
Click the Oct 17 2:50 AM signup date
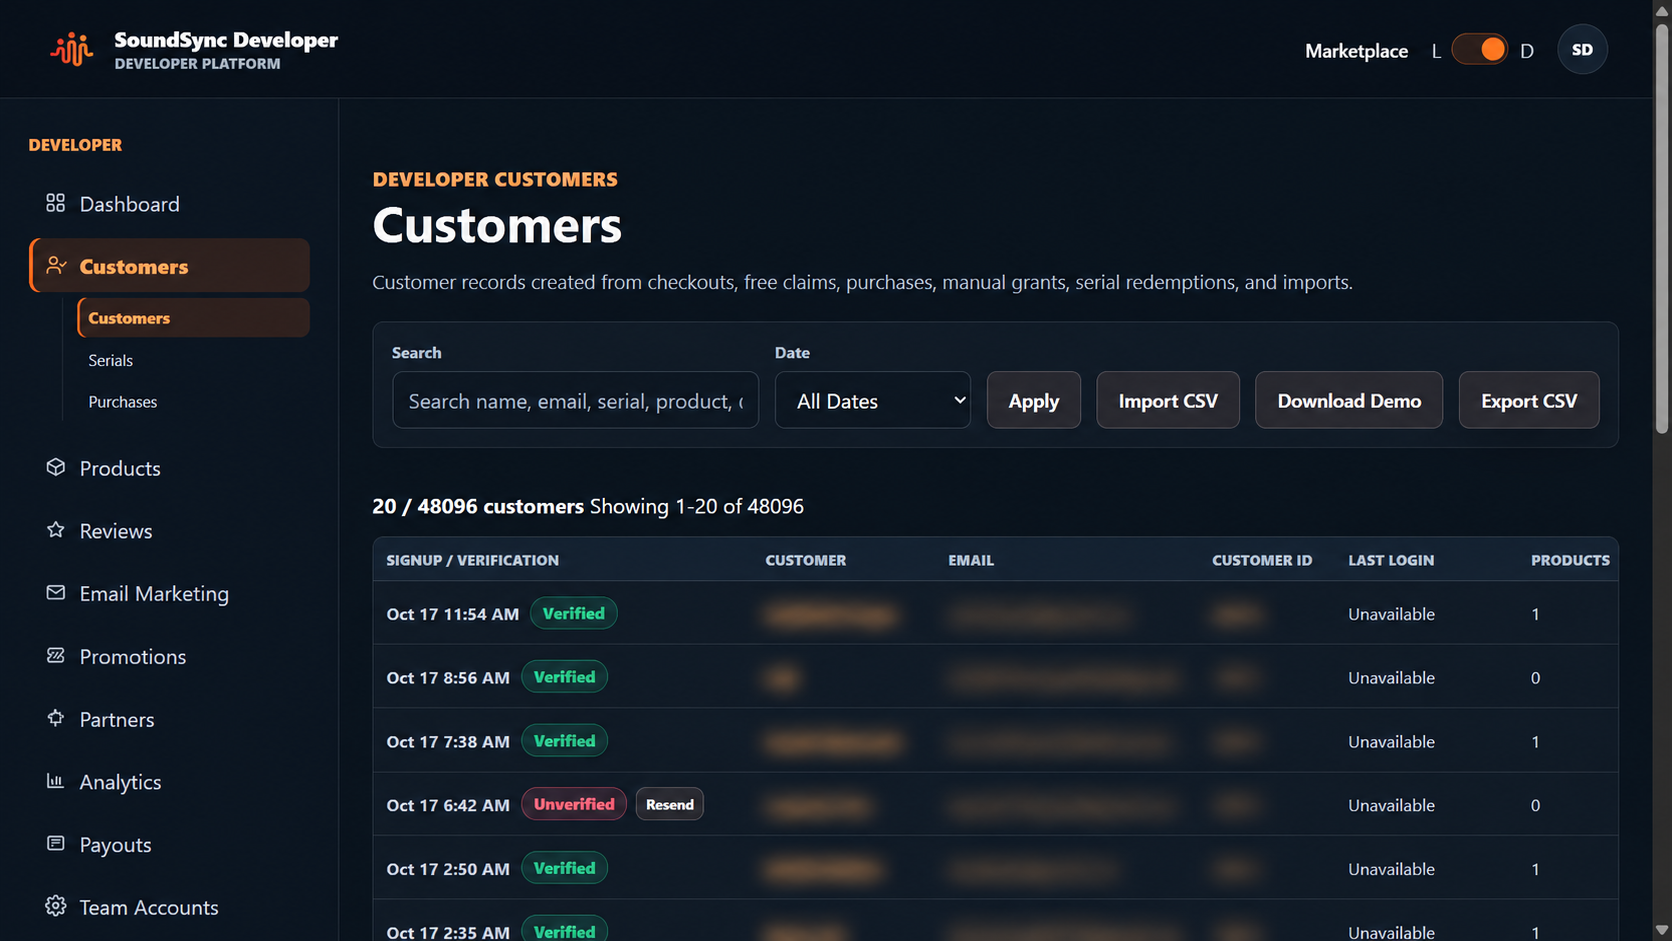pos(448,869)
